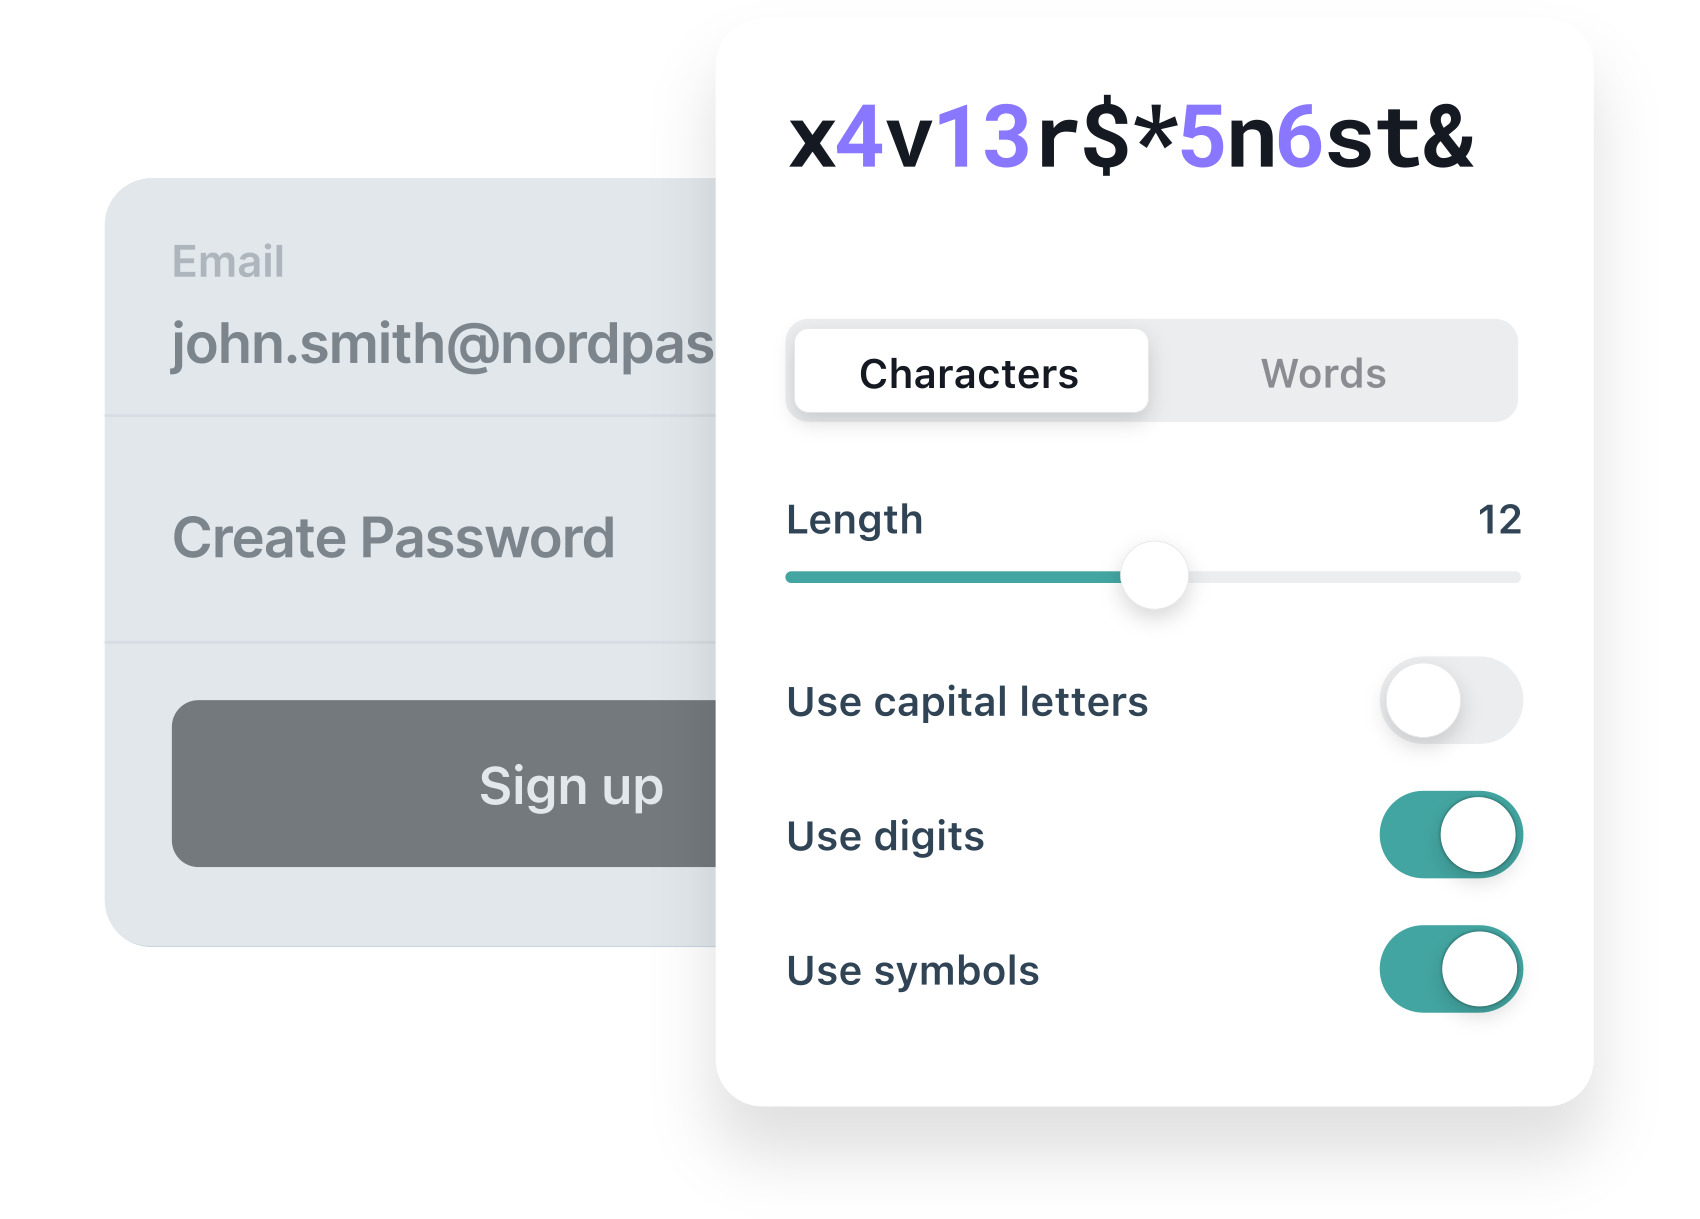Disable the Use digits toggle
The height and width of the screenshot is (1219, 1700).
[x=1450, y=835]
